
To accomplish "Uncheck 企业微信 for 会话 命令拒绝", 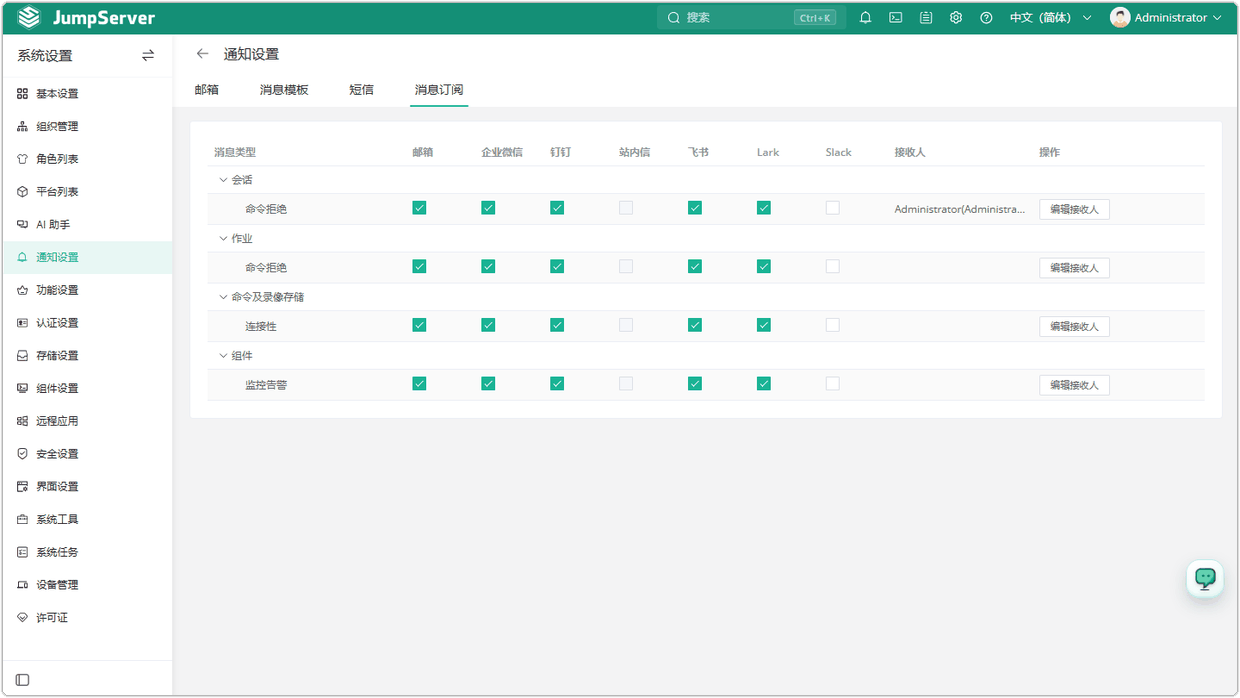I will click(x=488, y=208).
